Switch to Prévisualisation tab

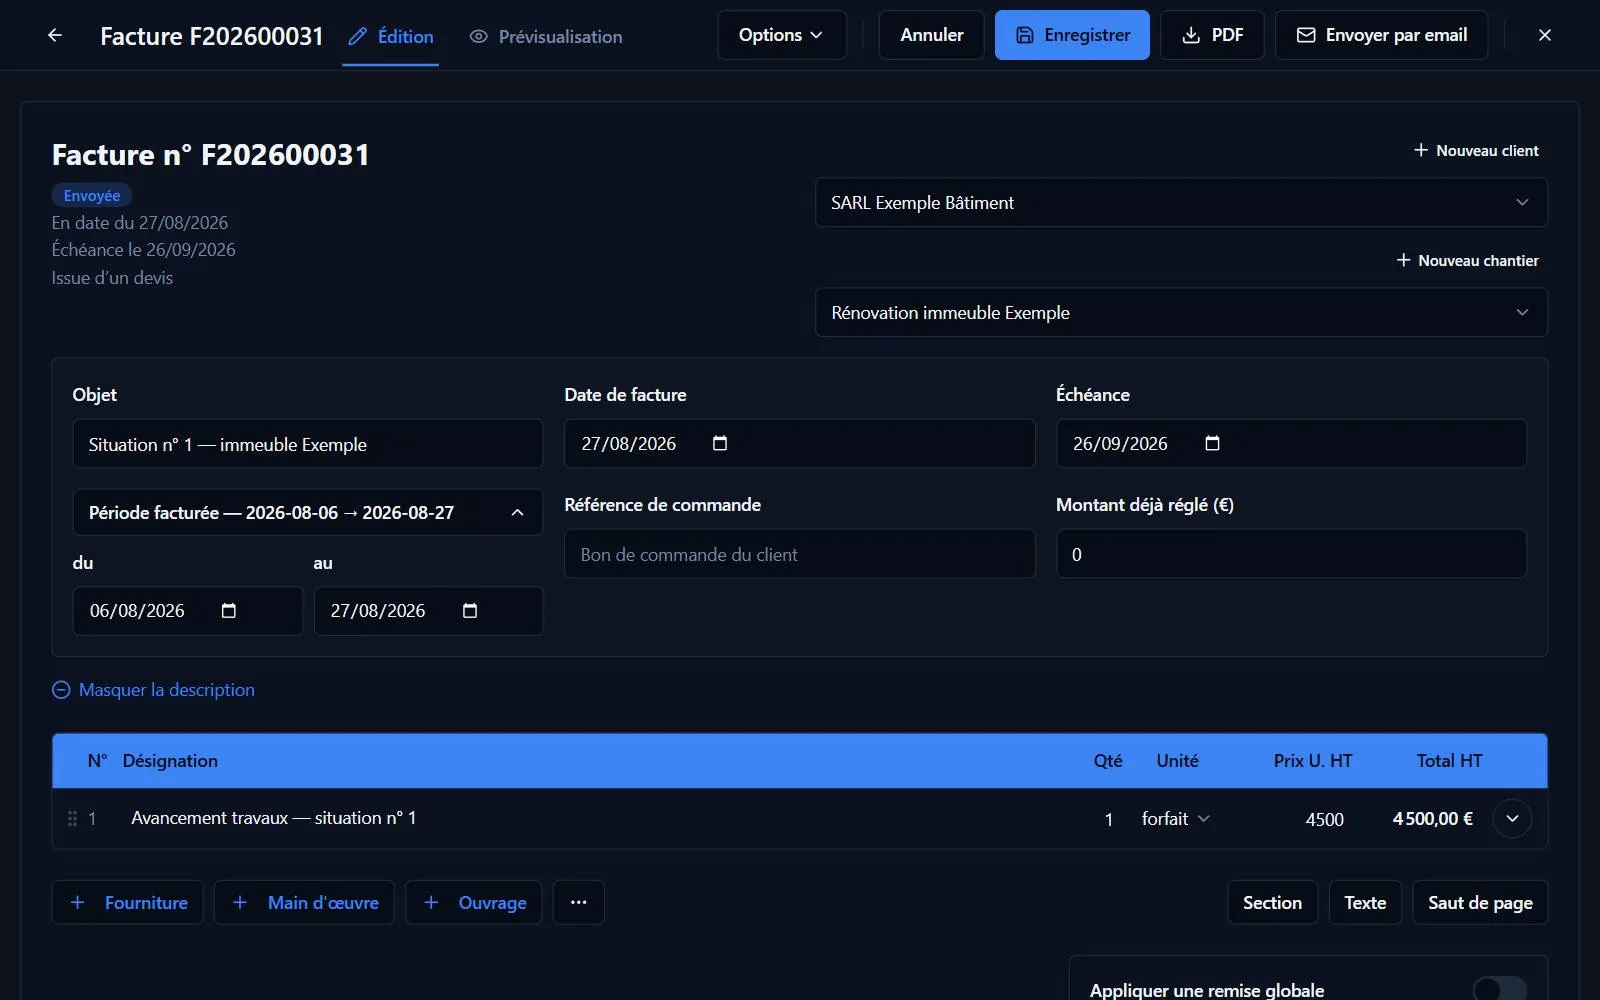(x=546, y=37)
